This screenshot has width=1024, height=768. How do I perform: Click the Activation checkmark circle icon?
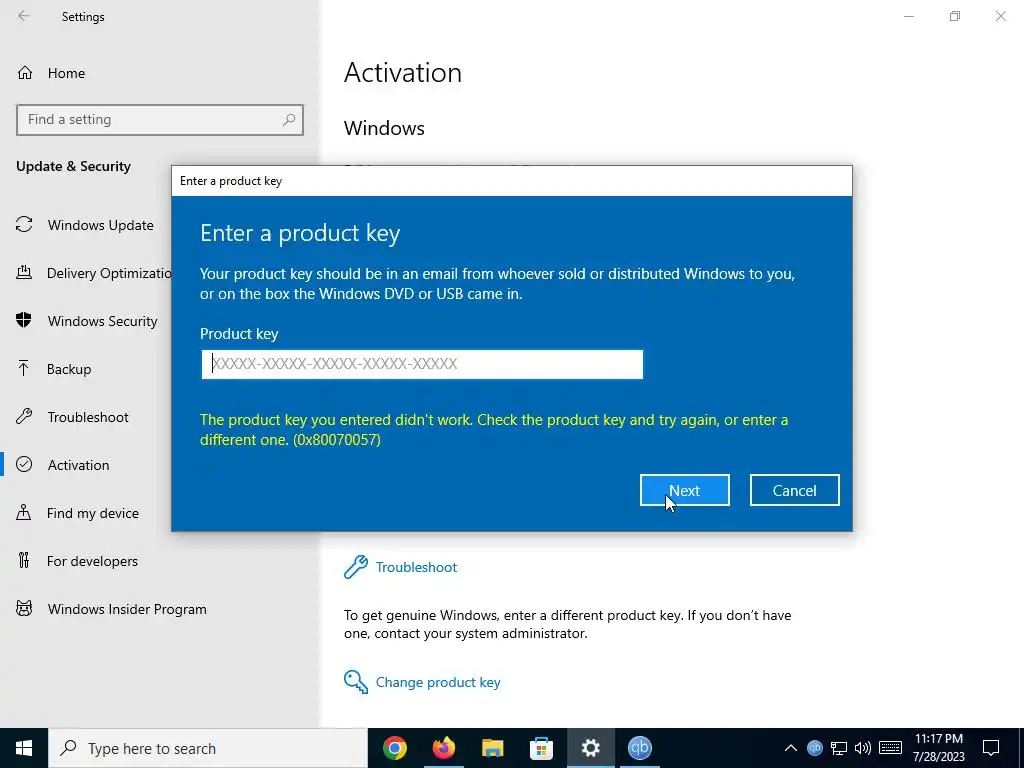[x=24, y=464]
